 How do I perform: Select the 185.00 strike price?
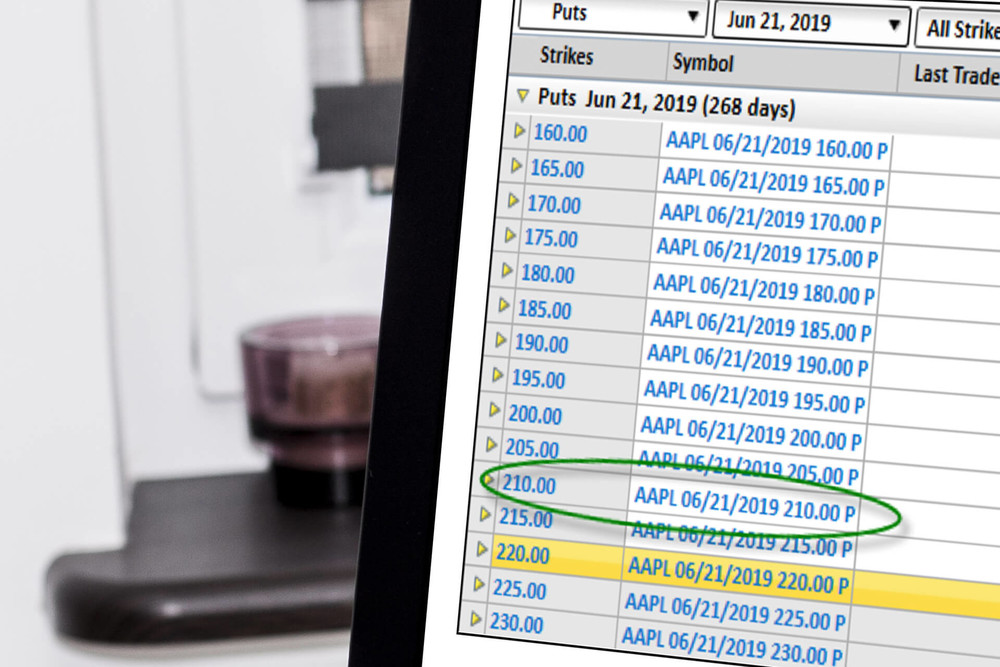544,309
